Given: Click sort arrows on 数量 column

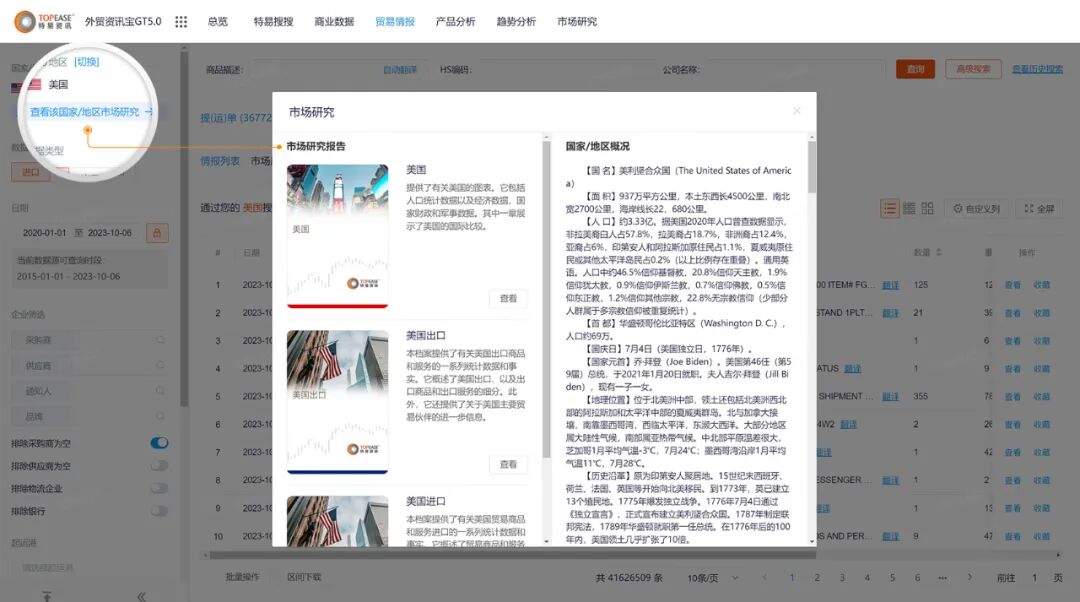Looking at the screenshot, I should (x=939, y=253).
